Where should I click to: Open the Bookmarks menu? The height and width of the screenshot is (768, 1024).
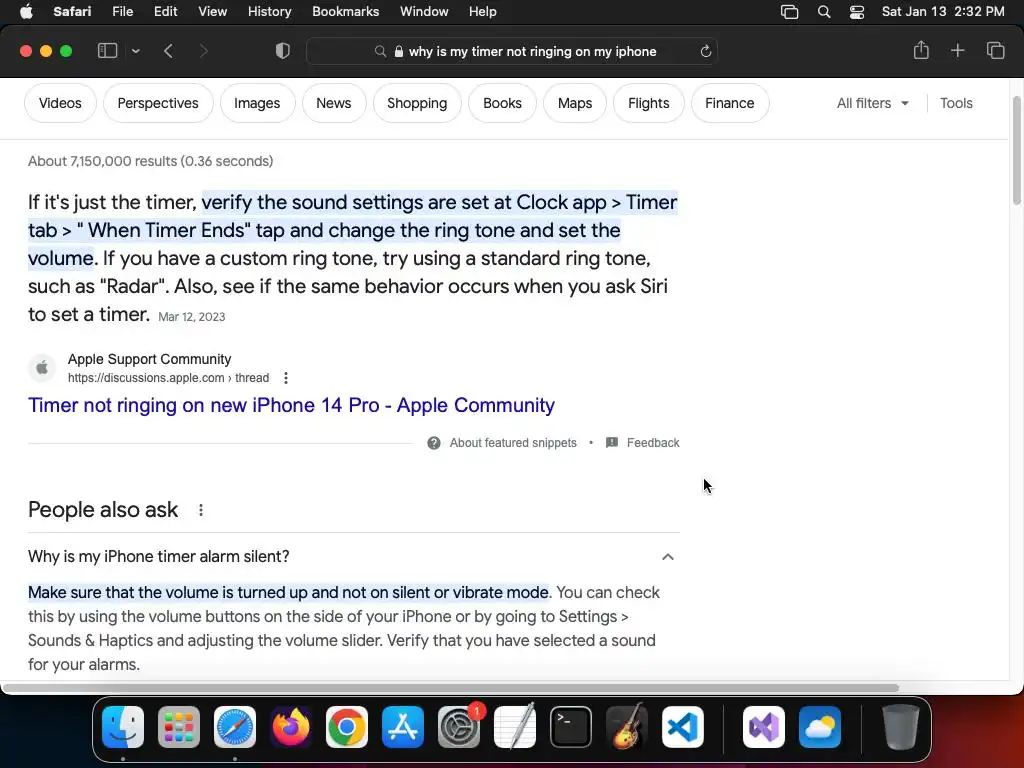pyautogui.click(x=345, y=12)
